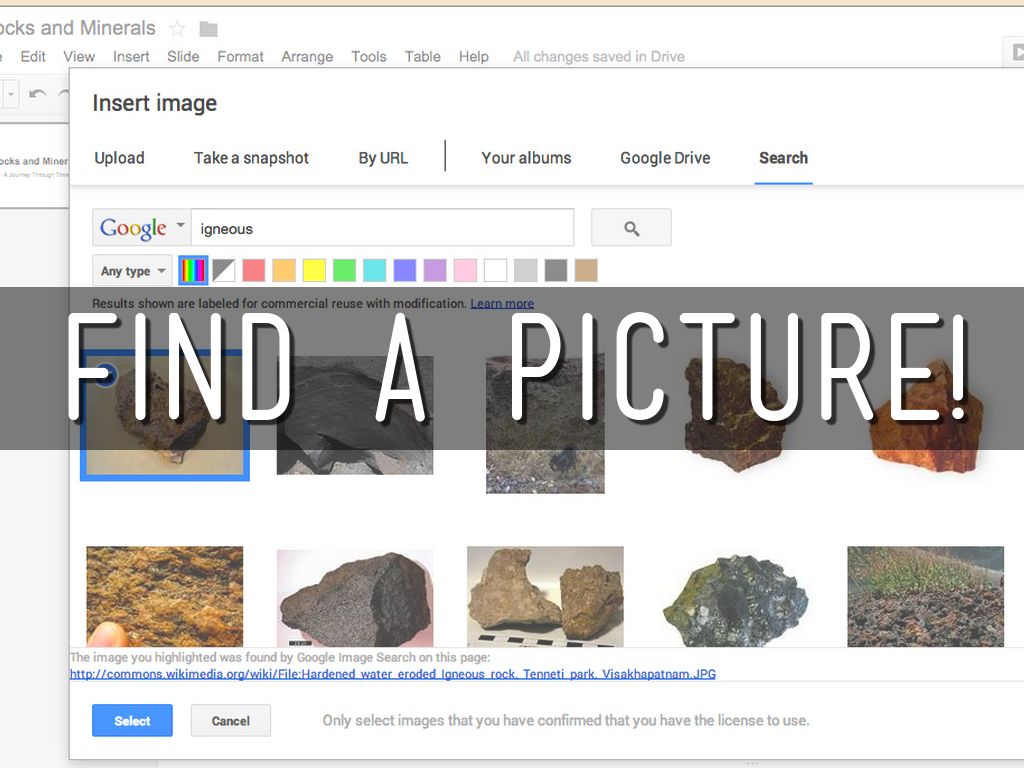
Task: Click the search field containing igneous
Action: pyautogui.click(x=382, y=228)
